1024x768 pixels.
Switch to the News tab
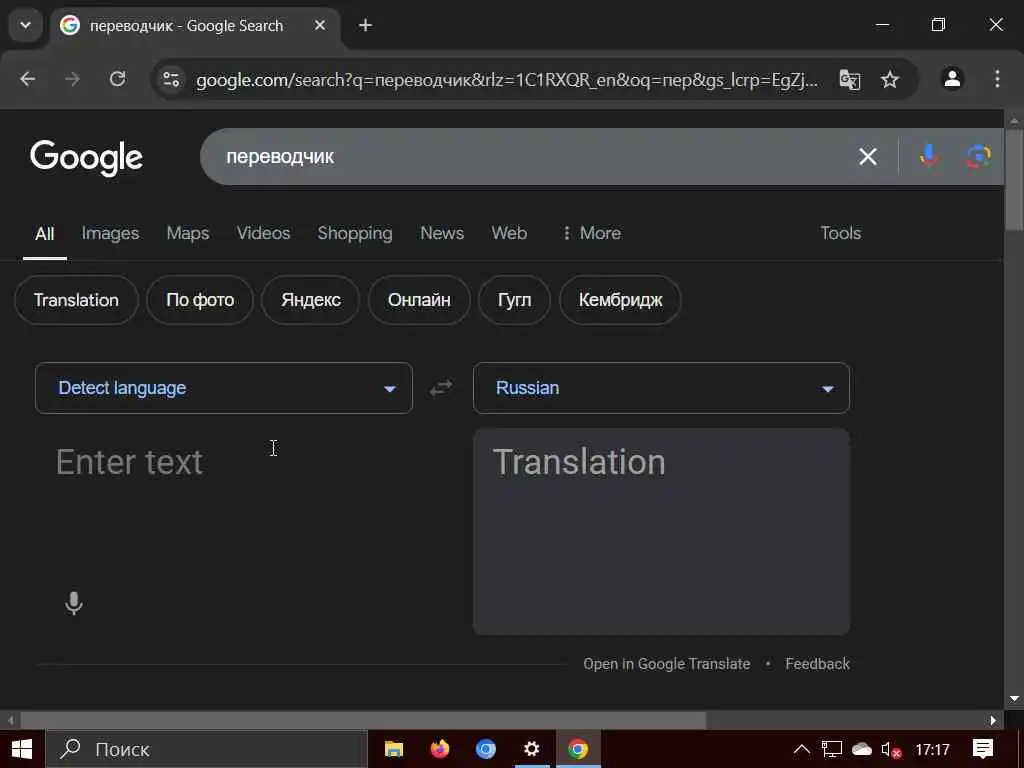click(442, 234)
